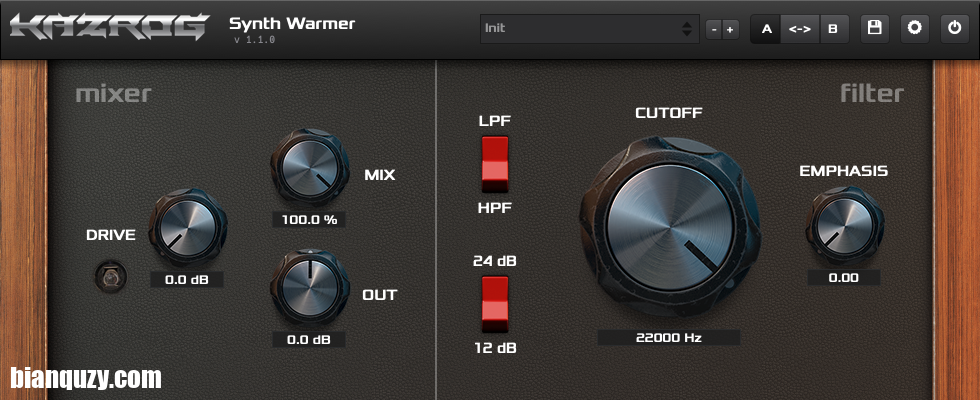980x400 pixels.
Task: Click the CUTOFF label
Action: (669, 113)
